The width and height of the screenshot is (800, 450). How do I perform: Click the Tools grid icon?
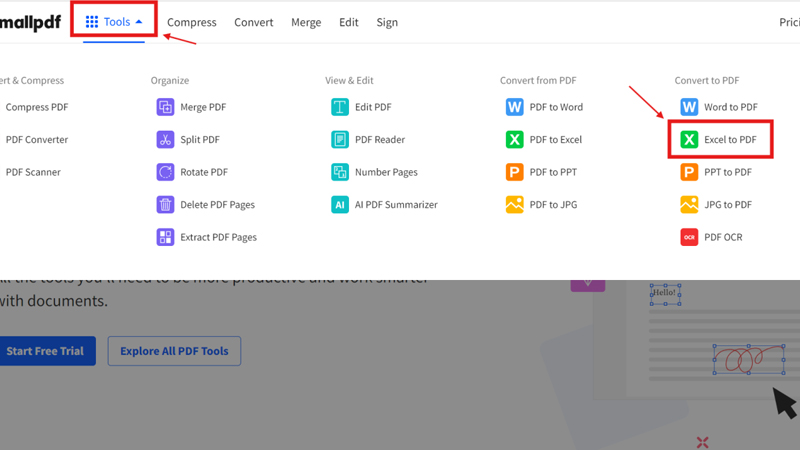coord(92,22)
